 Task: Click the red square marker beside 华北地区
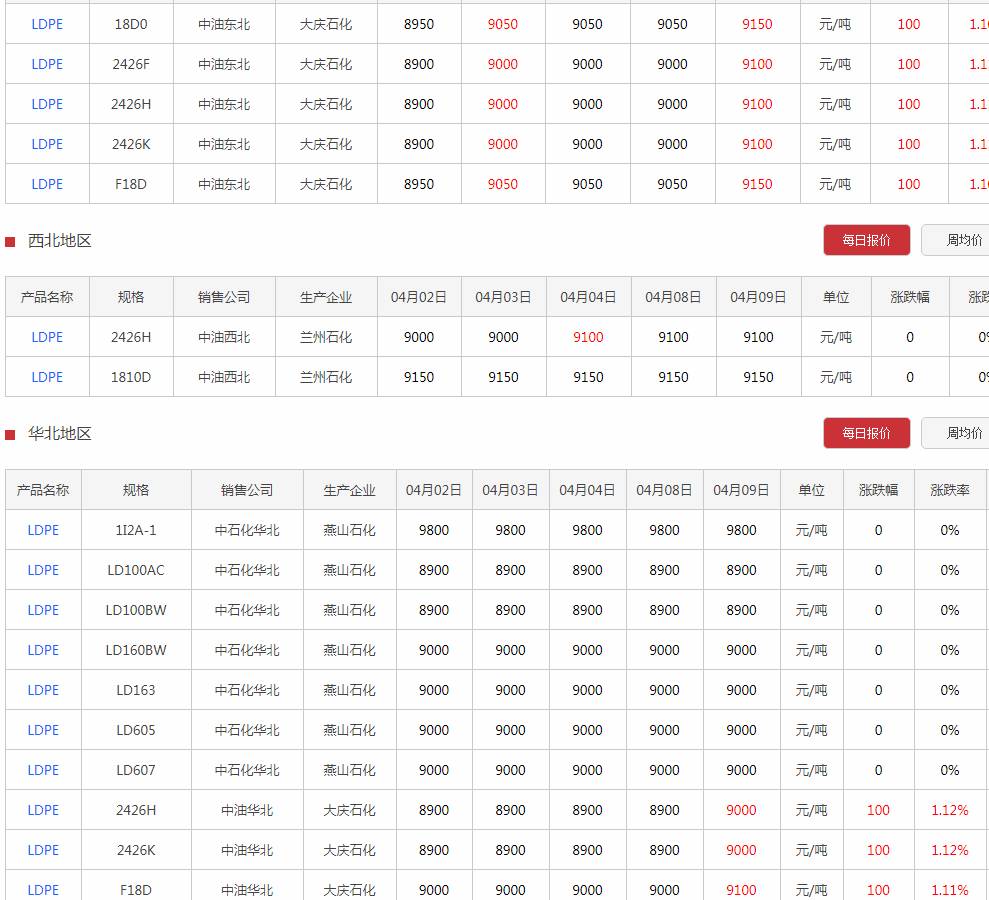[x=10, y=434]
